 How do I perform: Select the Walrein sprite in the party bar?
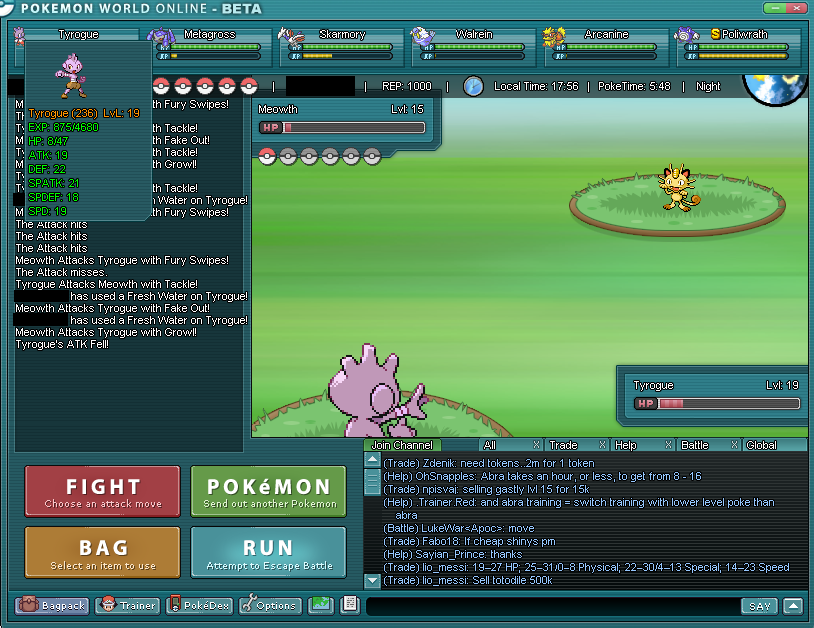tap(422, 36)
